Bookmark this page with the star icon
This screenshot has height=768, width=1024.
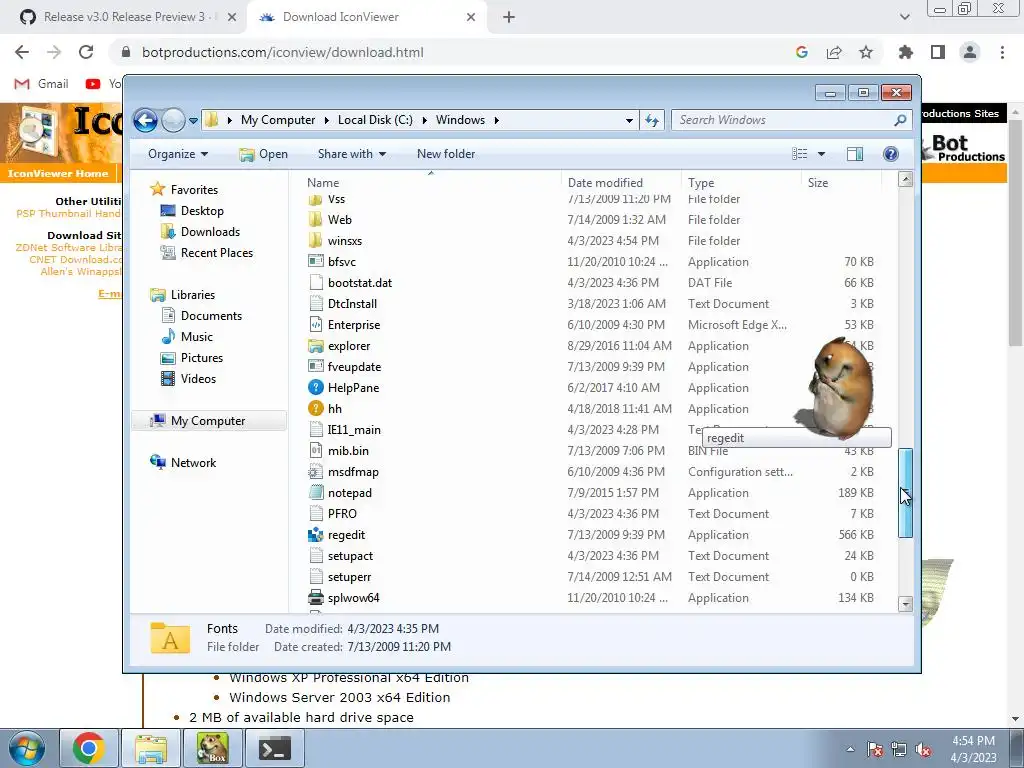[866, 52]
